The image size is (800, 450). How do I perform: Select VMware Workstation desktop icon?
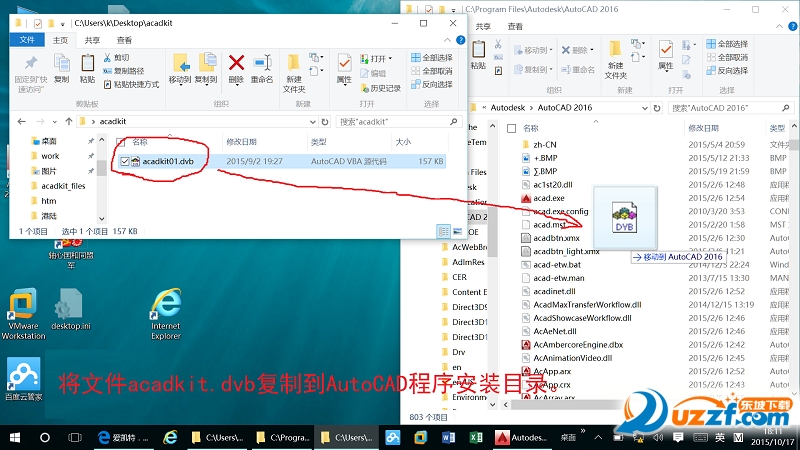[x=23, y=314]
